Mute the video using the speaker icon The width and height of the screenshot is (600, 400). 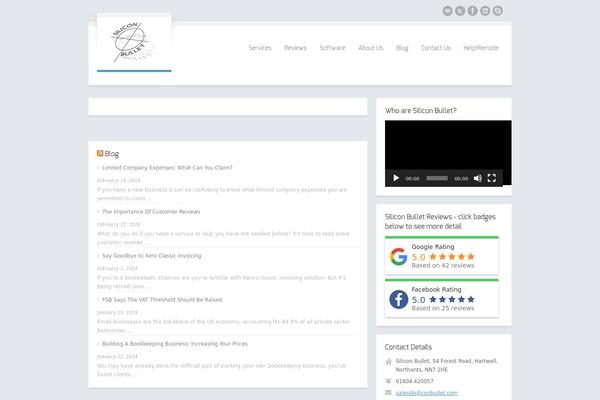click(x=478, y=178)
